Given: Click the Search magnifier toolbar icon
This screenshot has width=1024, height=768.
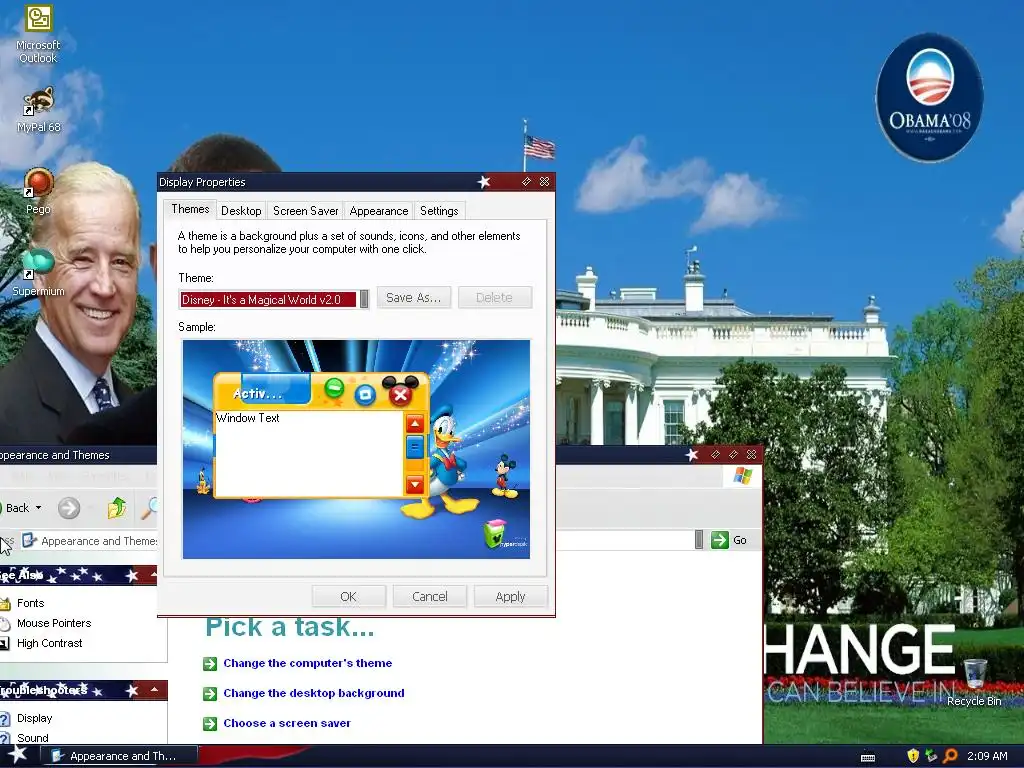Looking at the screenshot, I should tap(150, 507).
